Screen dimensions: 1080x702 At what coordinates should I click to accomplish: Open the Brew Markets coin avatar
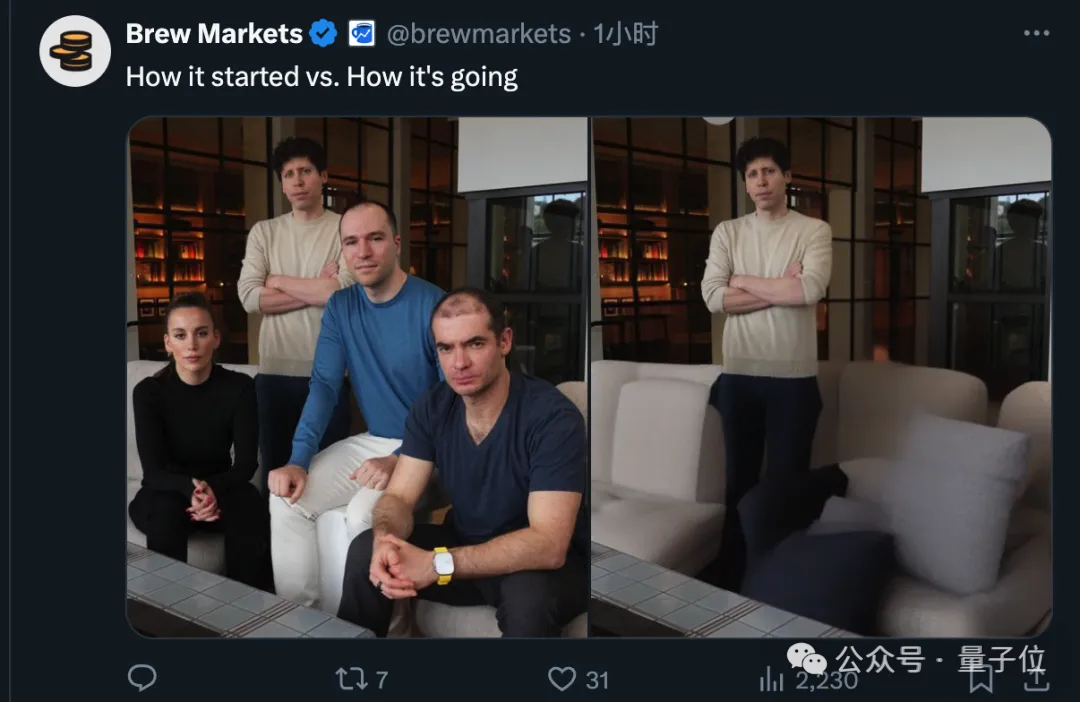pyautogui.click(x=75, y=51)
